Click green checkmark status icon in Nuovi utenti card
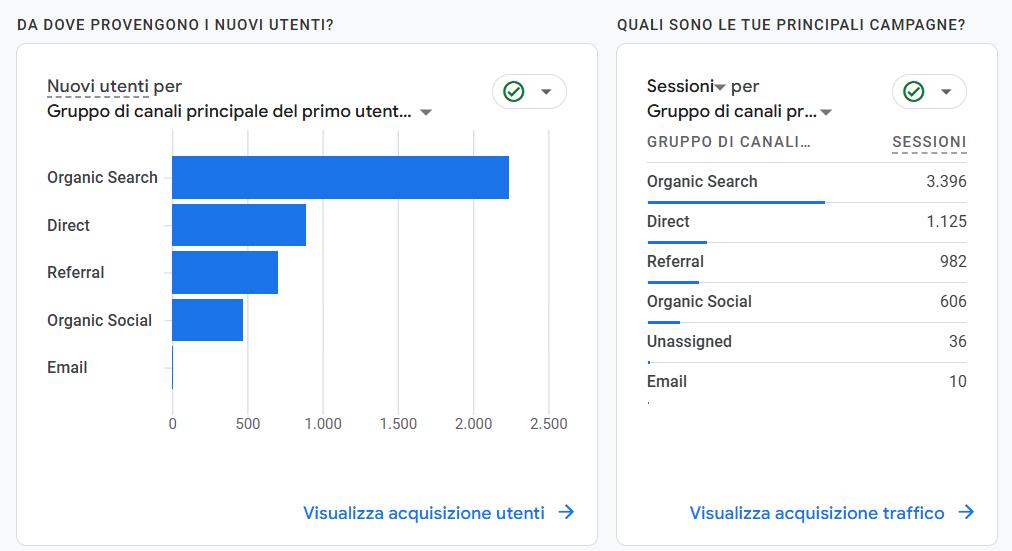 pos(514,92)
